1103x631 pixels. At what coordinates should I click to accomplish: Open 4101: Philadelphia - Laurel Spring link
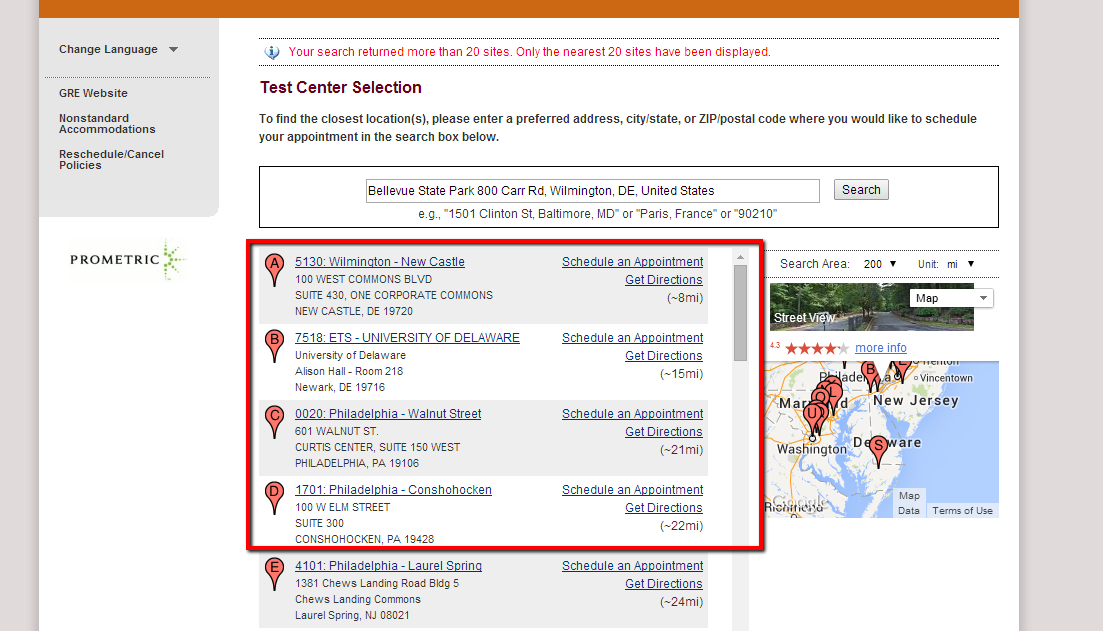pos(388,566)
